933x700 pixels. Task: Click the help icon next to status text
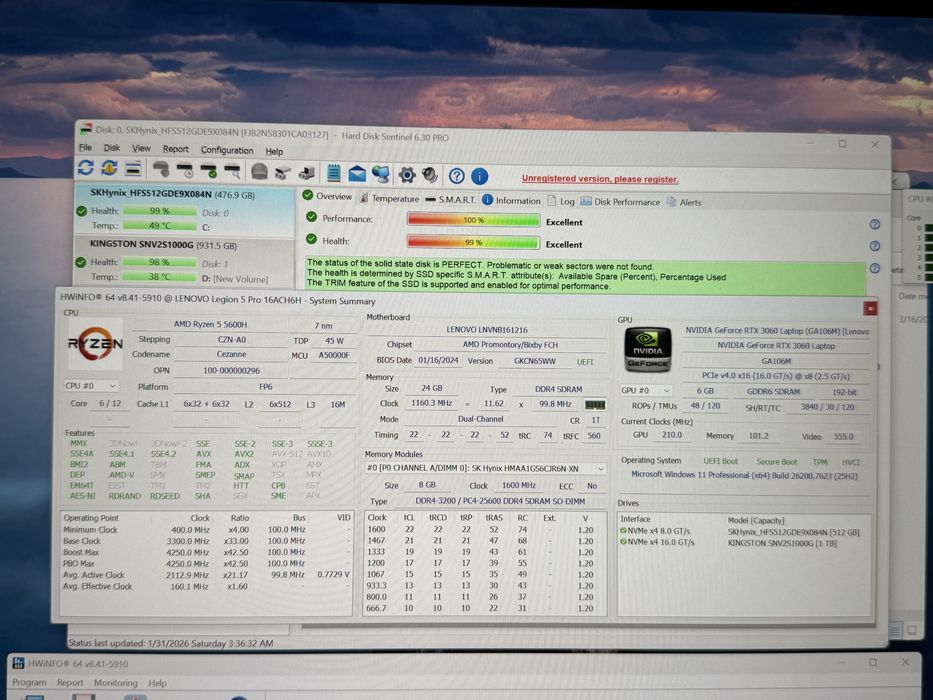(x=875, y=268)
